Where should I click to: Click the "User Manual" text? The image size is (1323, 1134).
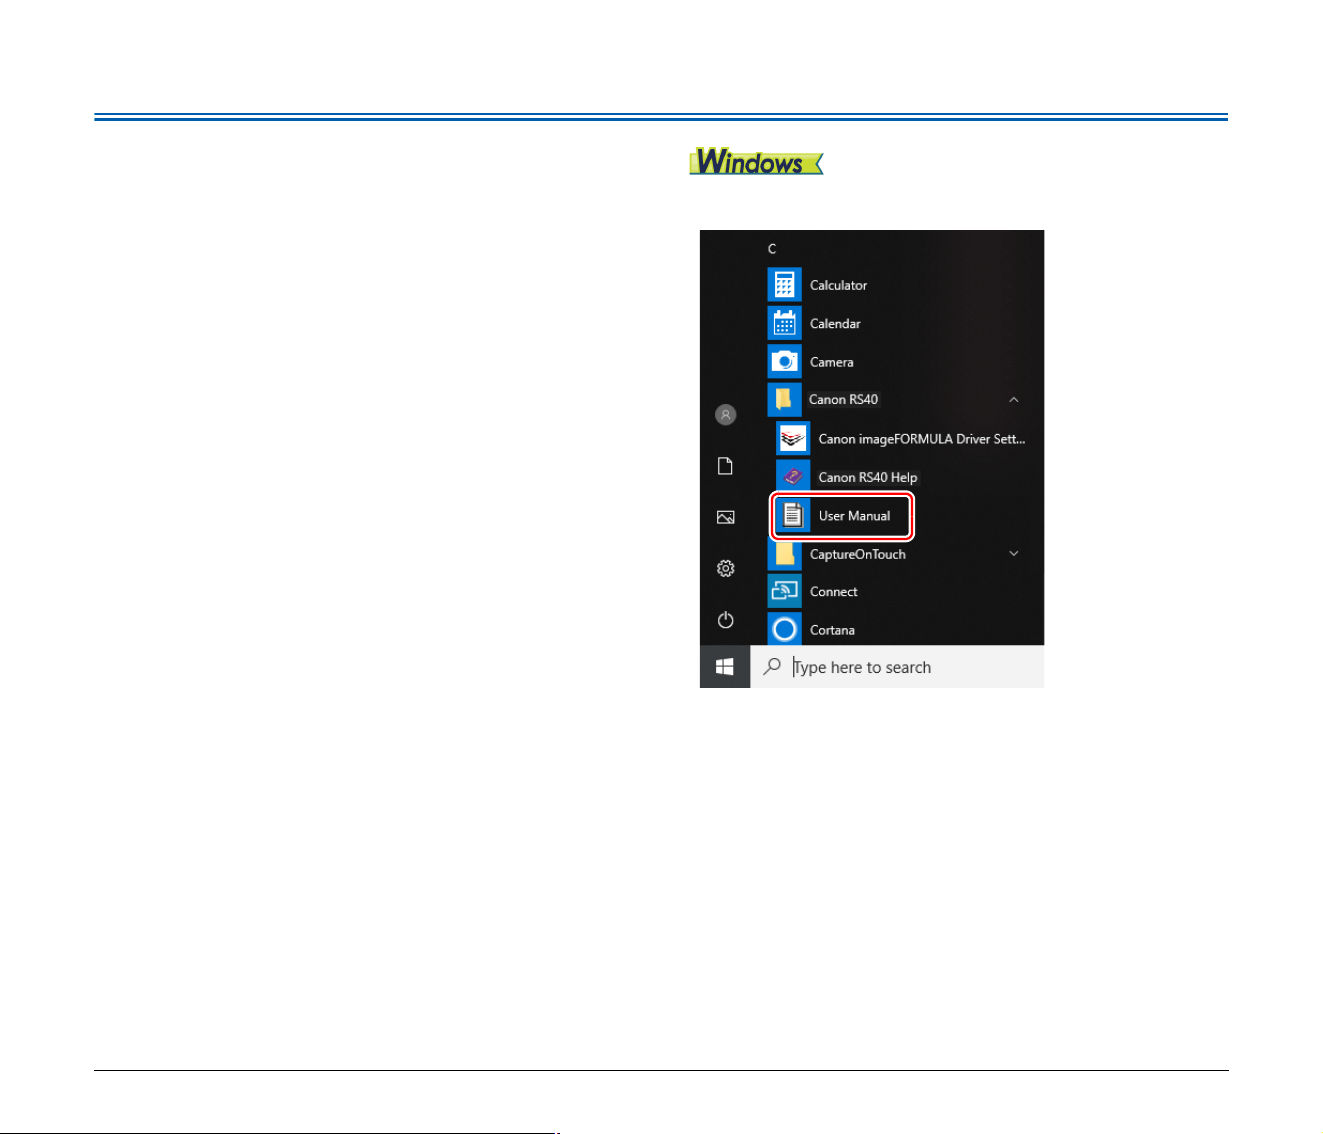[854, 516]
